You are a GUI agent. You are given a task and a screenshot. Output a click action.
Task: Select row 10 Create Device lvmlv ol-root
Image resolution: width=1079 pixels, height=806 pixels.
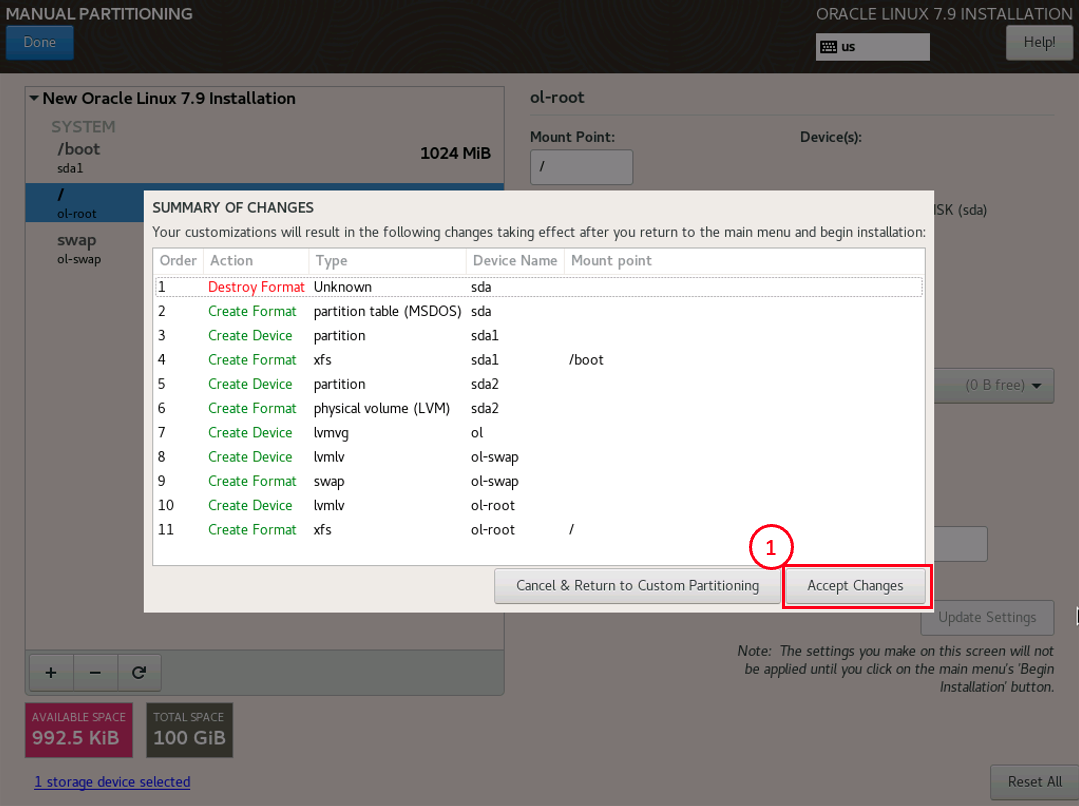click(x=539, y=505)
